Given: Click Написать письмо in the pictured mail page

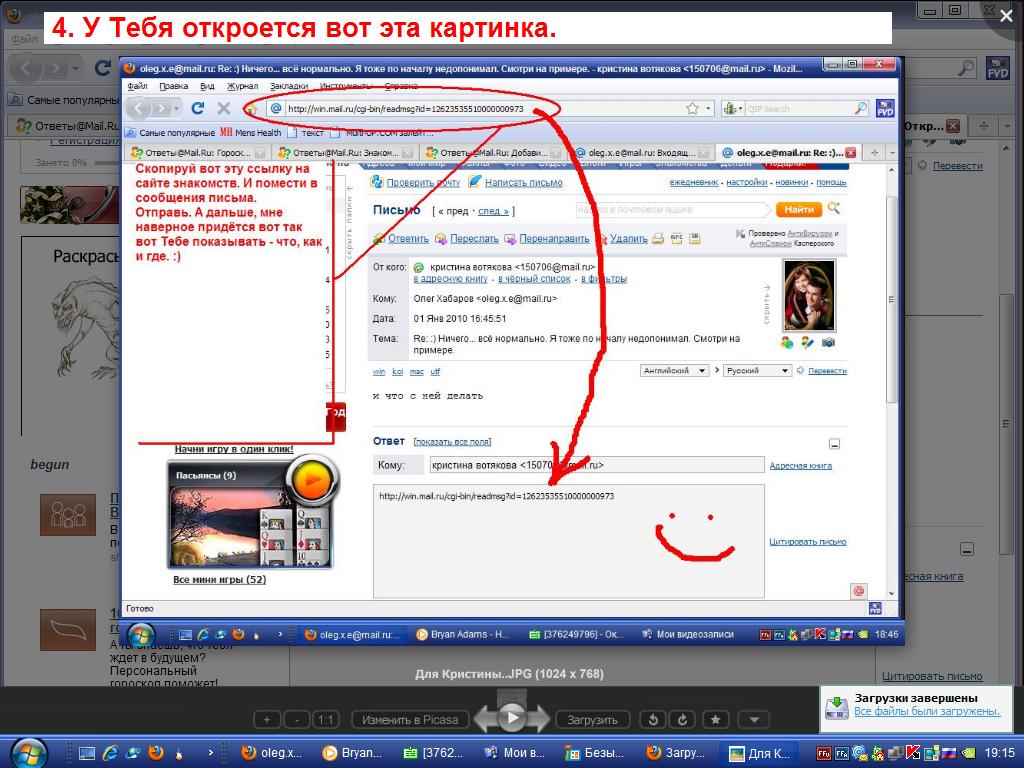Looking at the screenshot, I should [523, 183].
